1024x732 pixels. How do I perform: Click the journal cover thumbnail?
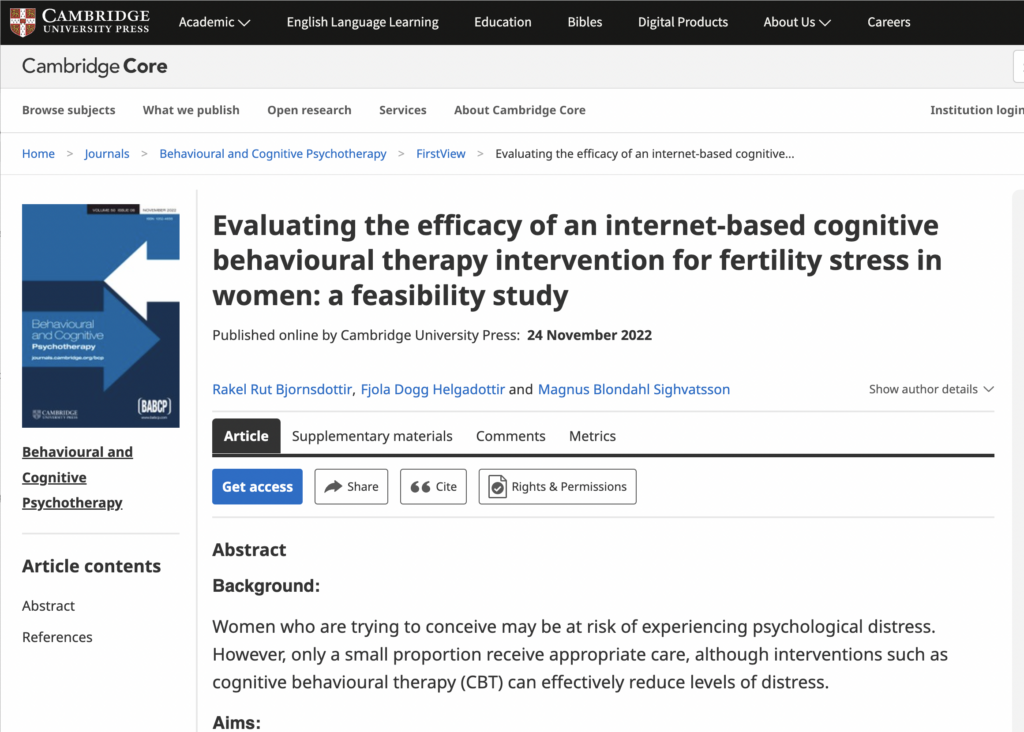(x=101, y=316)
